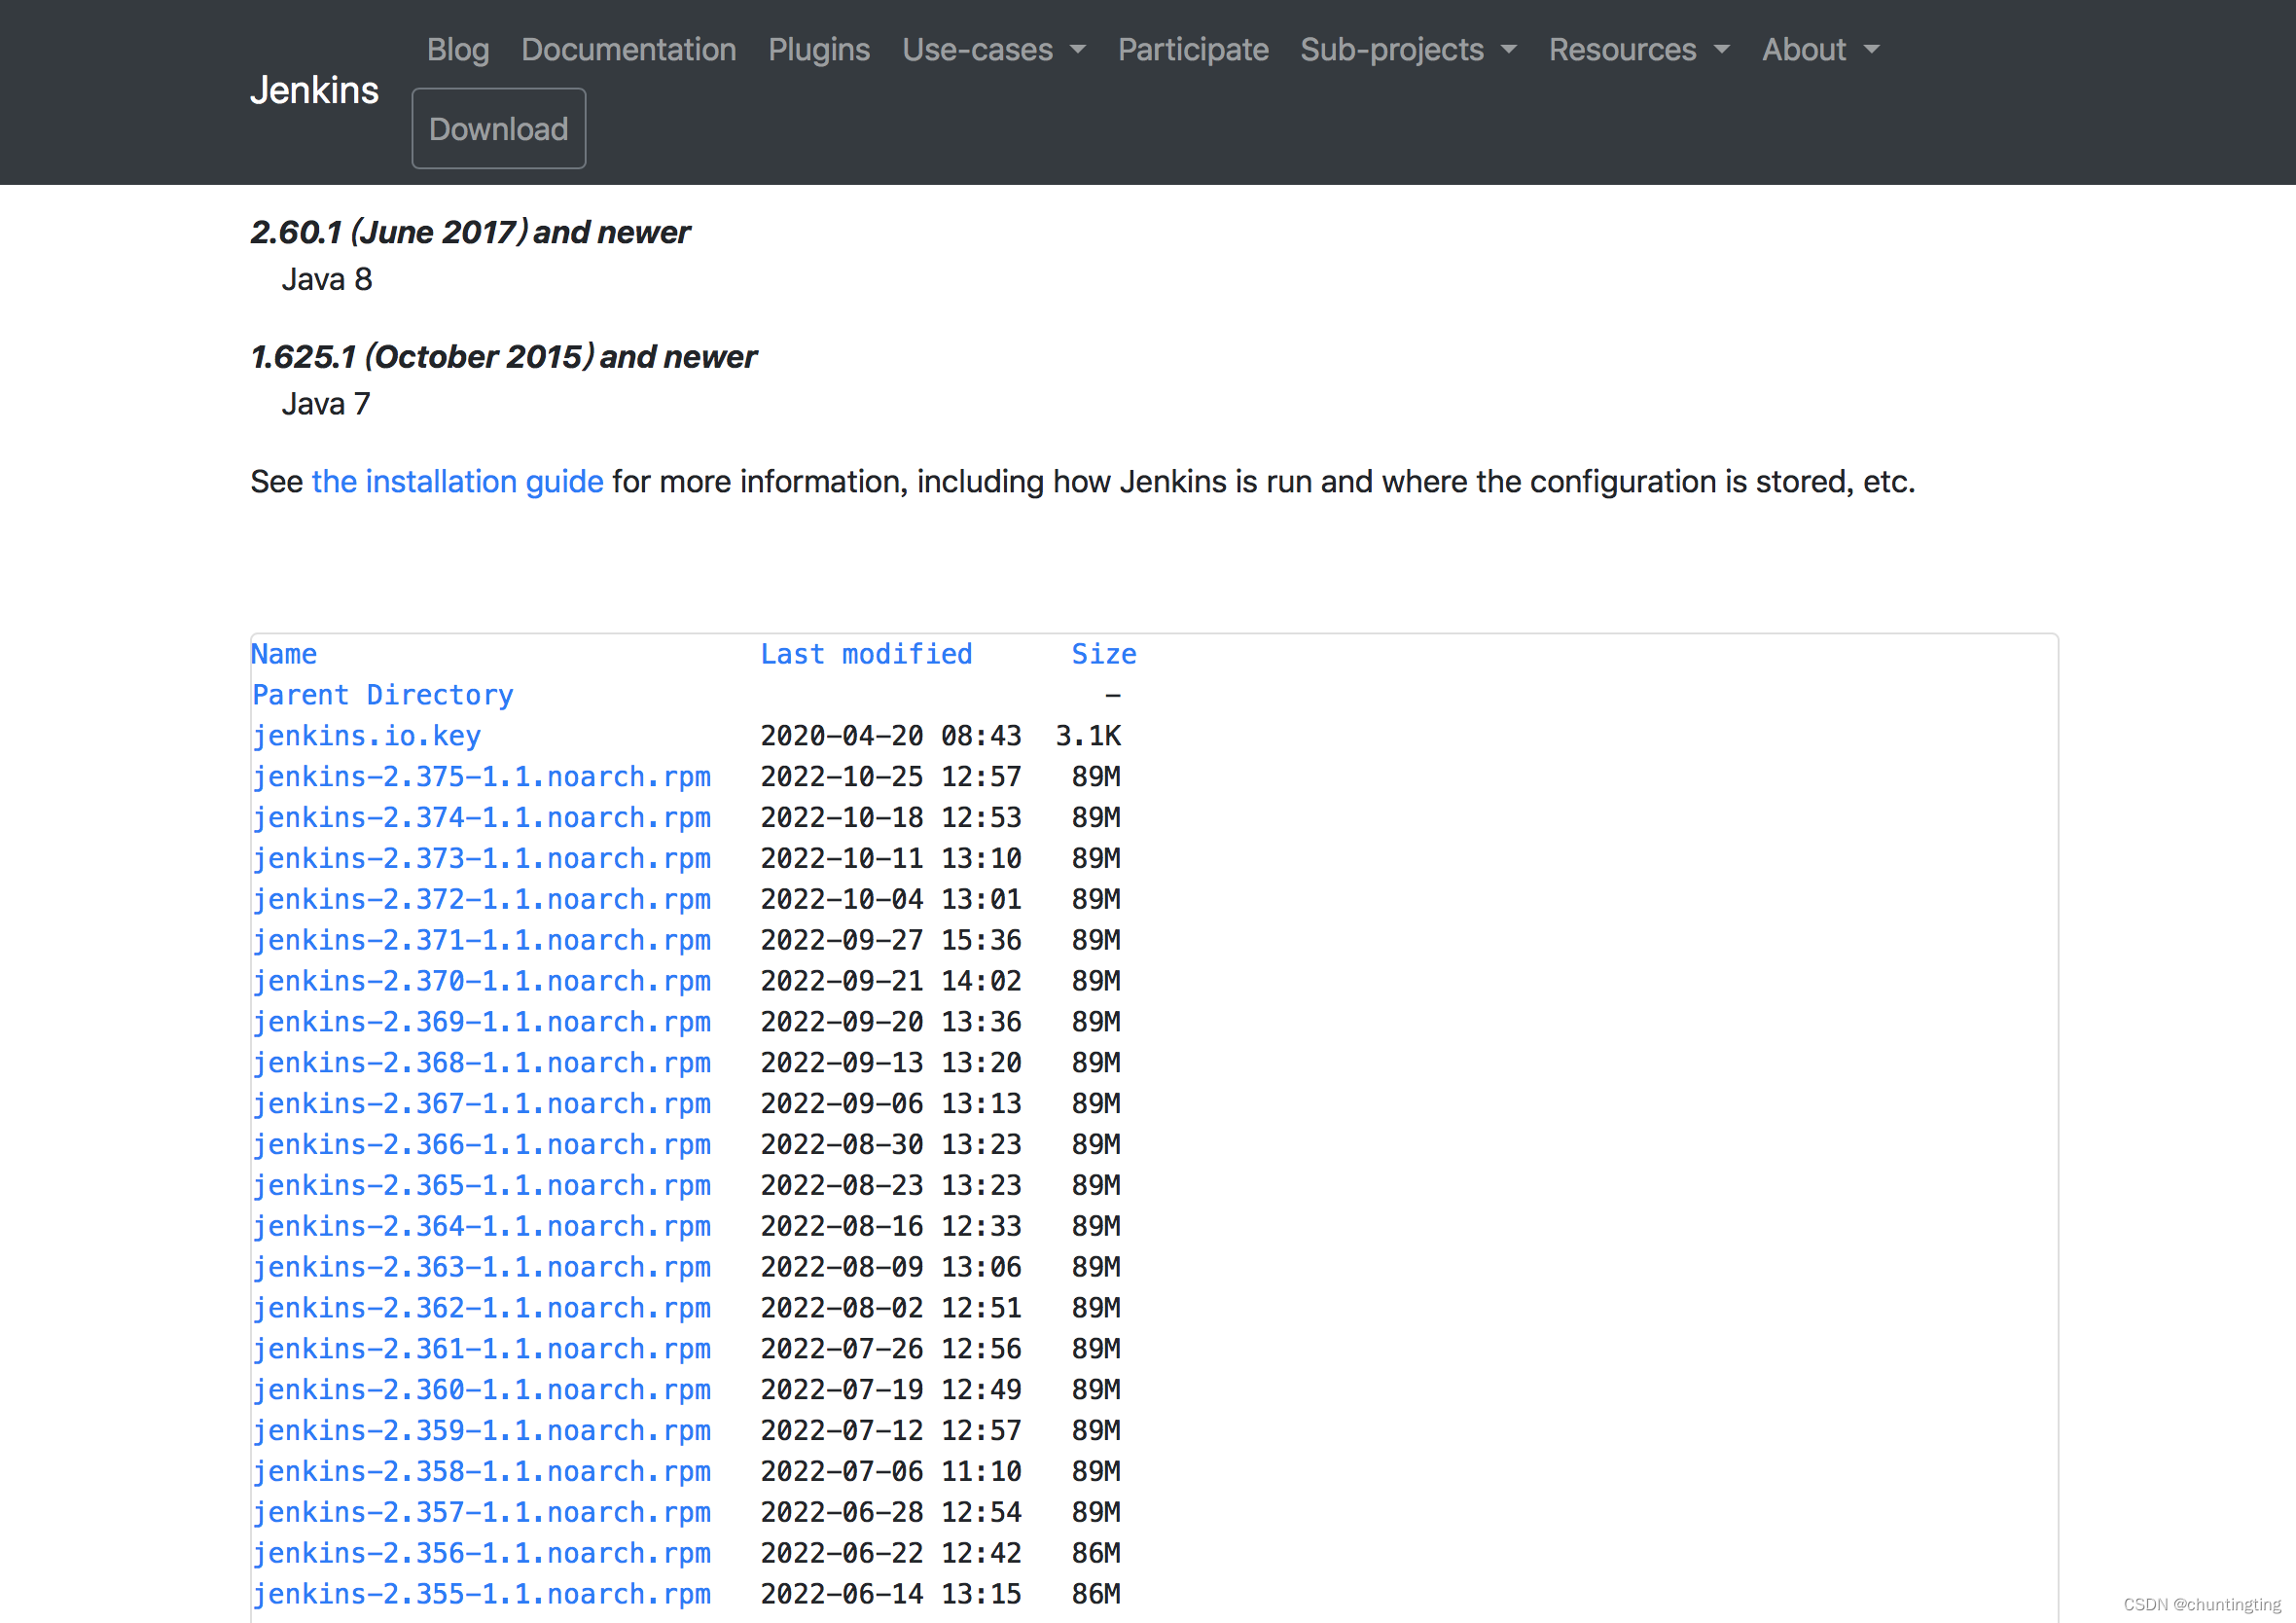Go to Parent Directory

383,695
